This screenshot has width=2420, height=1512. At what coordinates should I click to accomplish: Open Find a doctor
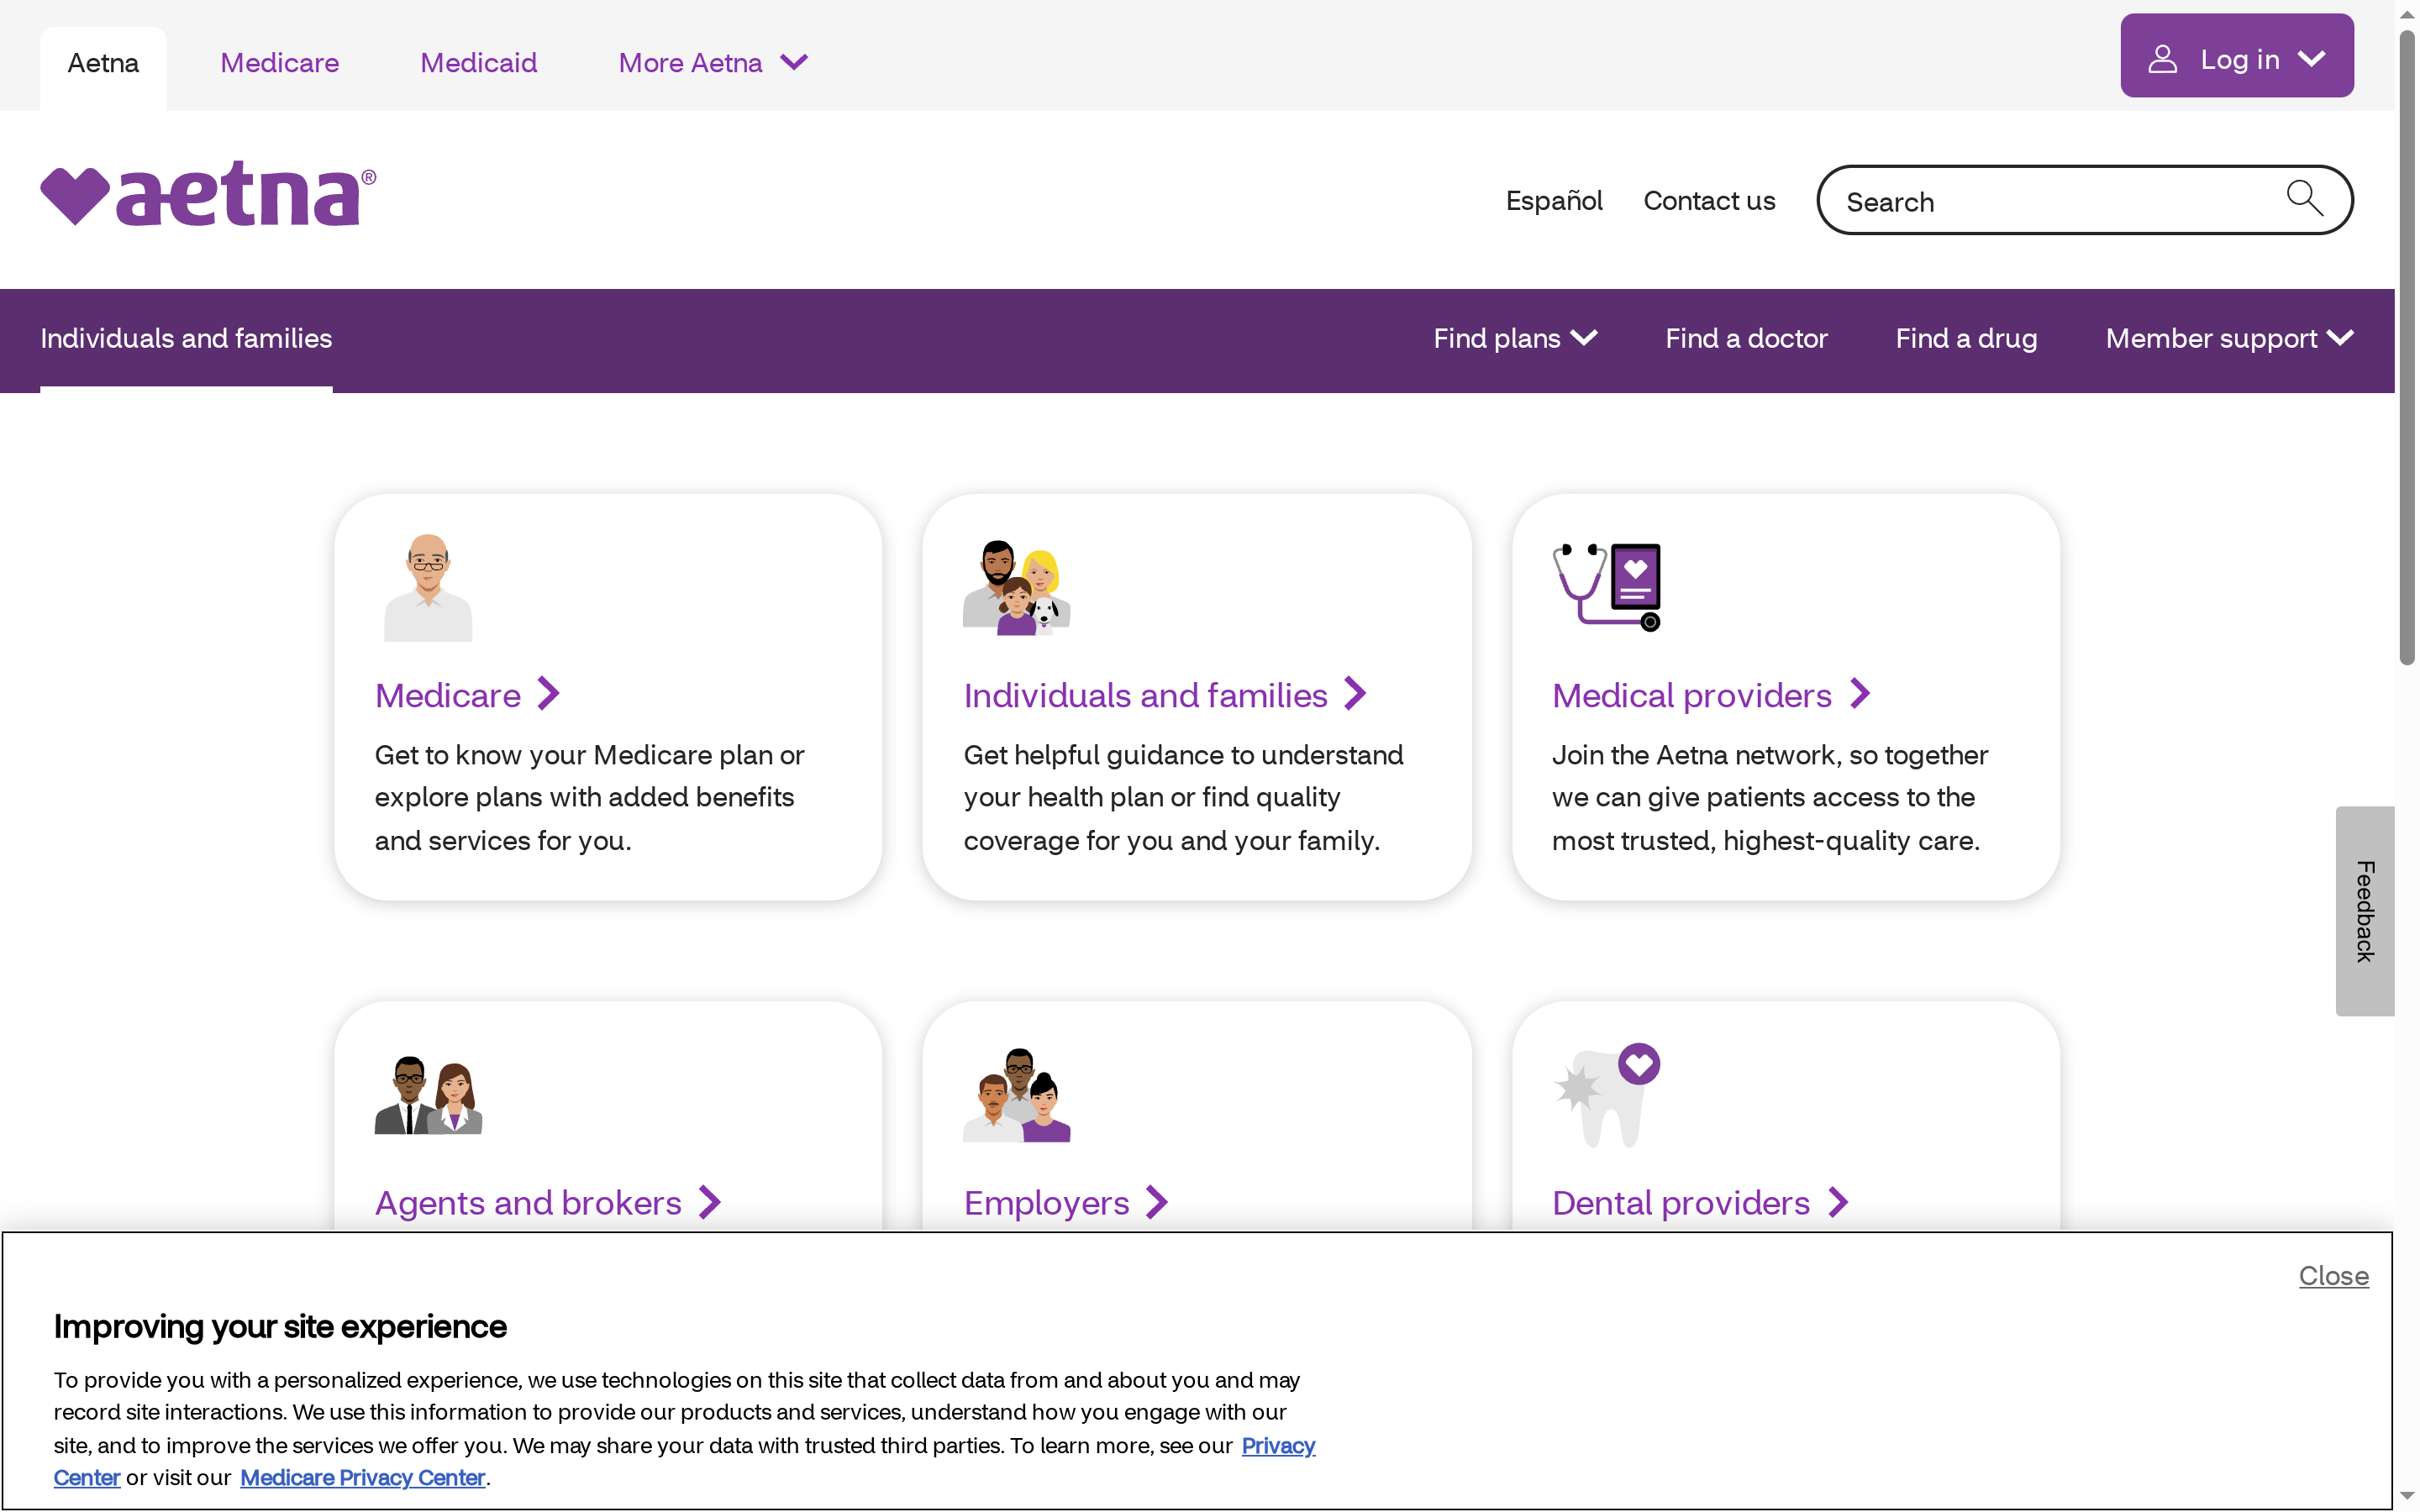[1746, 338]
